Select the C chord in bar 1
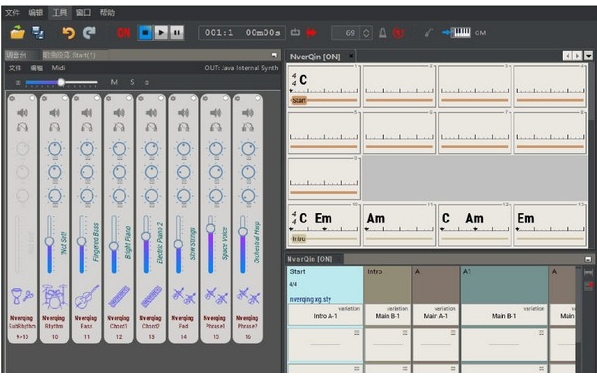The width and height of the screenshot is (597, 384). pyautogui.click(x=303, y=80)
